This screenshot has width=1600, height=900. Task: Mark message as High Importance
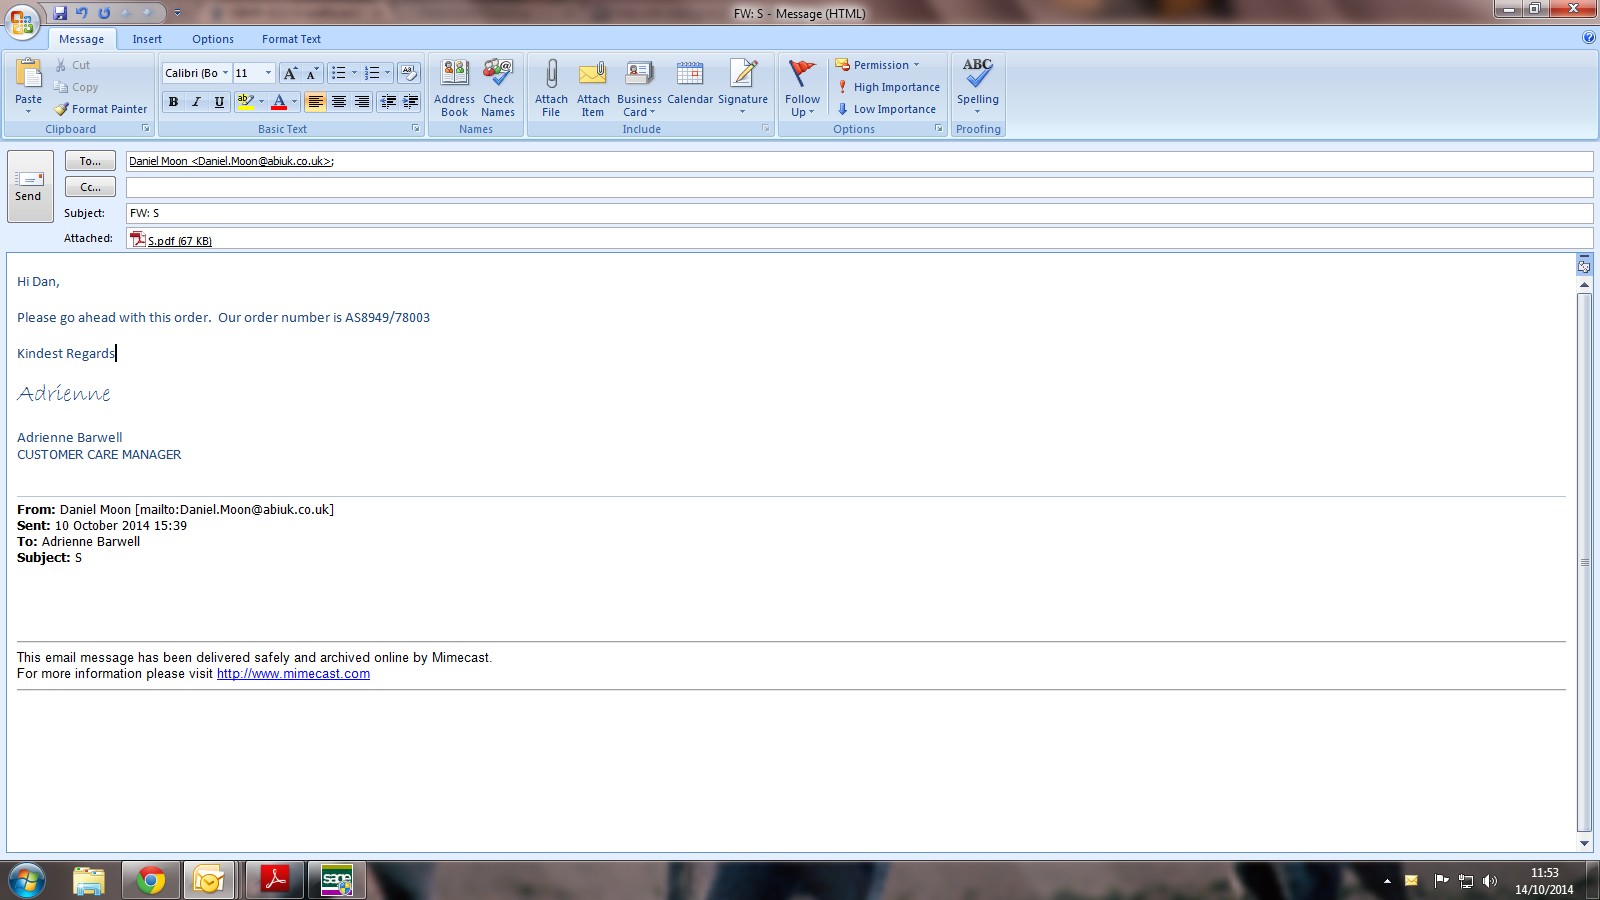click(888, 87)
